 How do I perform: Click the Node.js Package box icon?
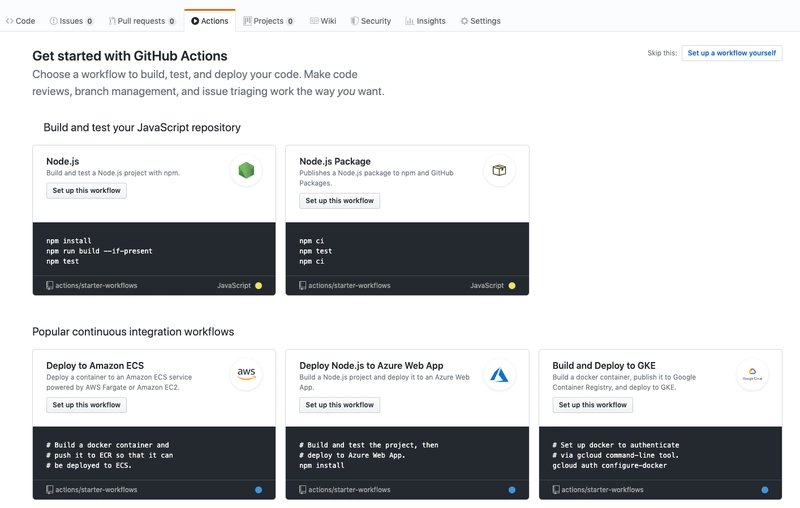499,170
